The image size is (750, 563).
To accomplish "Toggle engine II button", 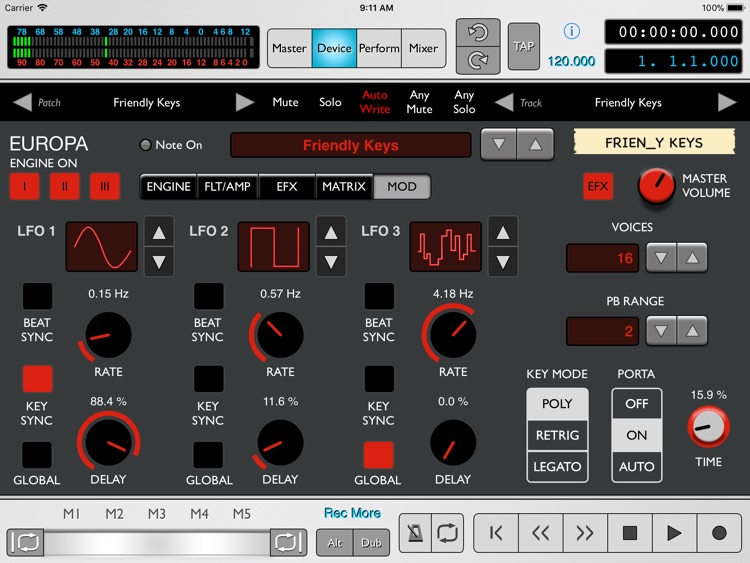I will tap(65, 186).
